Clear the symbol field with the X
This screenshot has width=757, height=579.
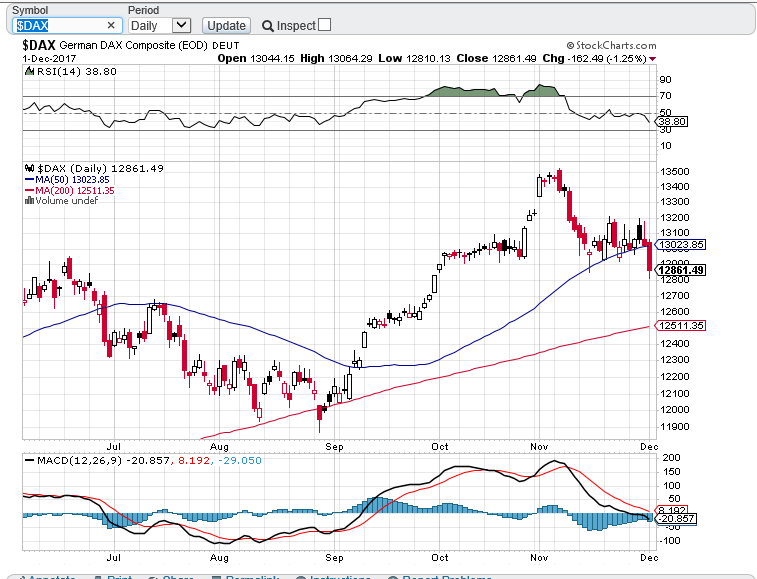(x=111, y=25)
